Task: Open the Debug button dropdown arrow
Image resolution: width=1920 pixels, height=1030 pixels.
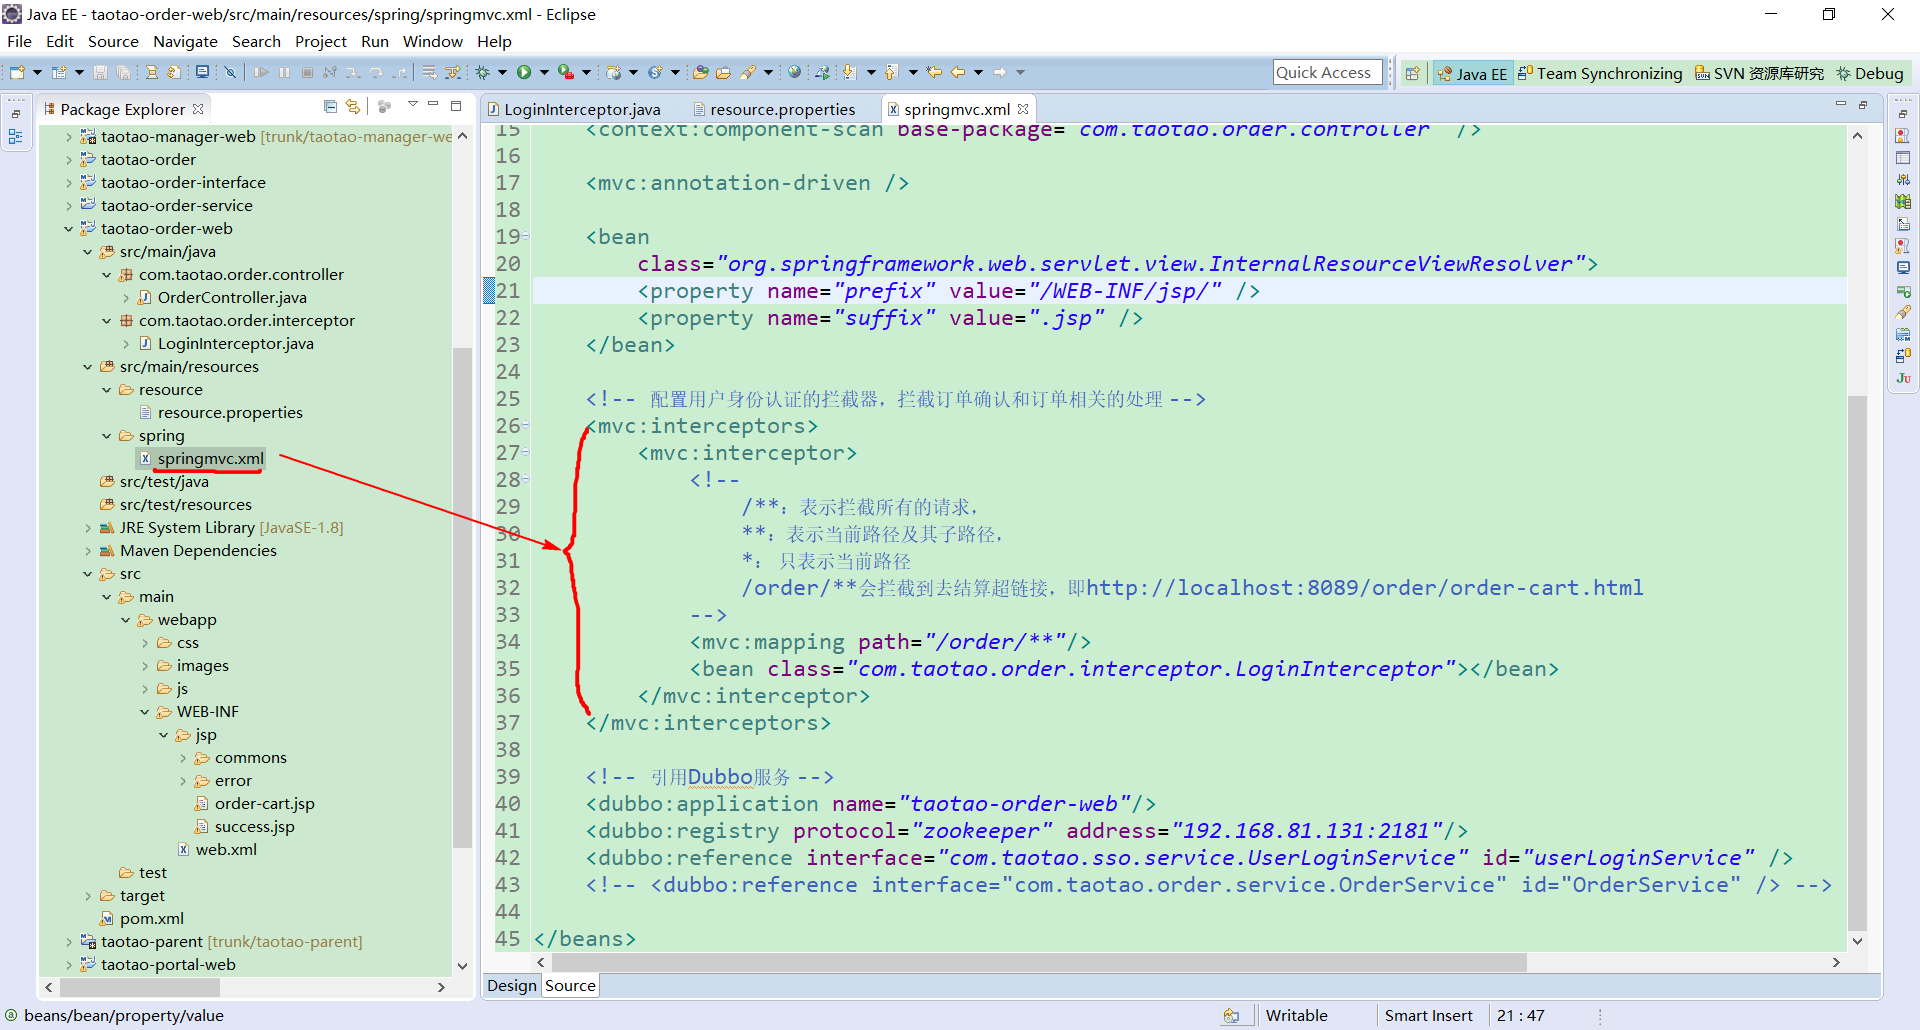Action: [502, 72]
